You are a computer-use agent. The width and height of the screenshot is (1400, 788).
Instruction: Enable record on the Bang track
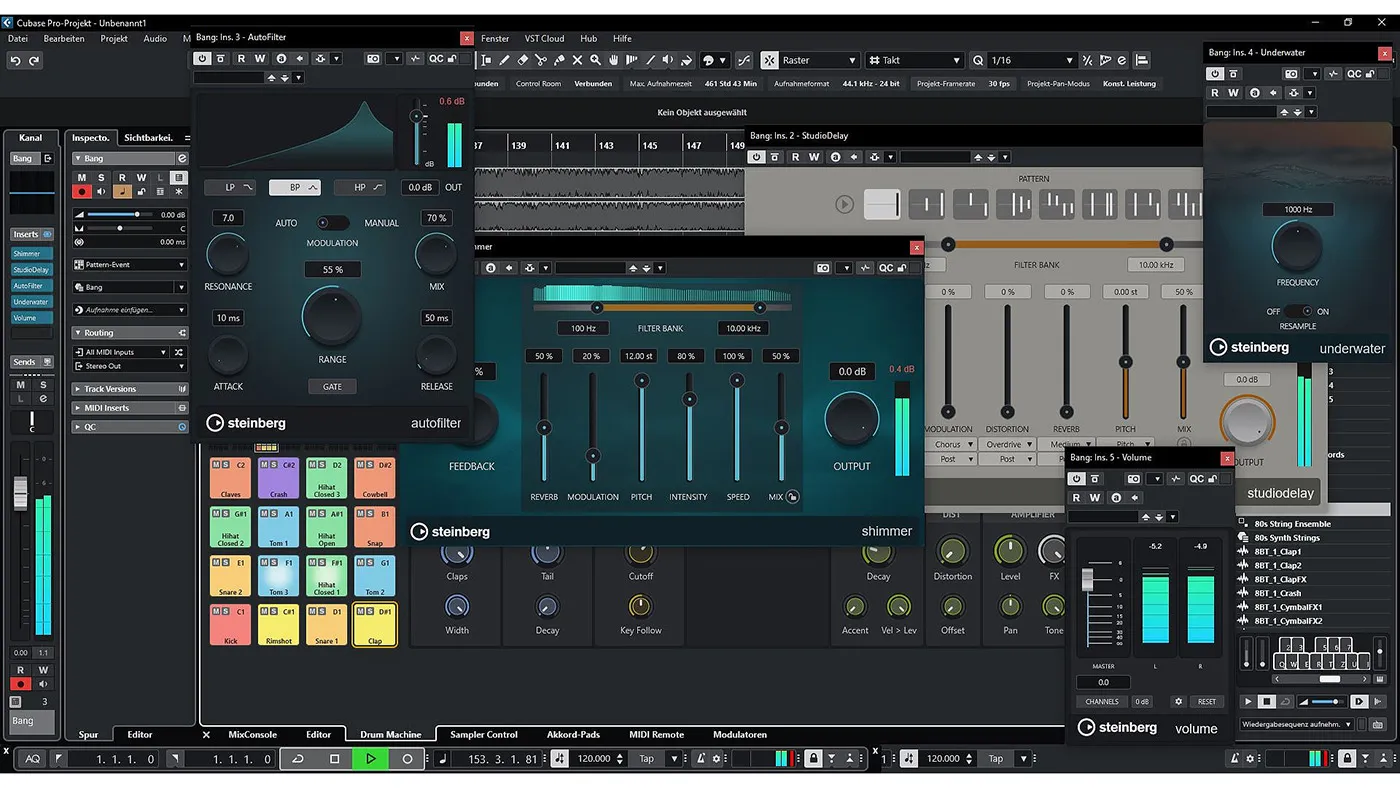[x=82, y=191]
